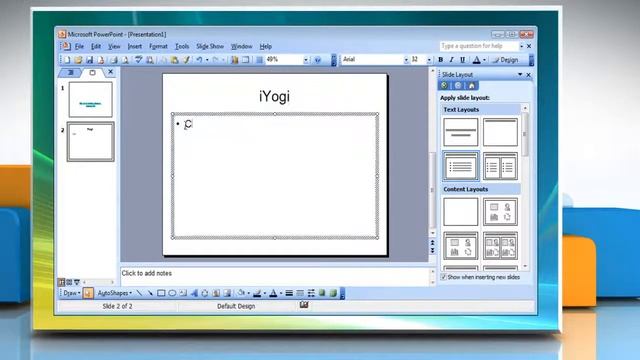The height and width of the screenshot is (360, 640).
Task: Click the Undo arrow icon
Action: click(199, 60)
